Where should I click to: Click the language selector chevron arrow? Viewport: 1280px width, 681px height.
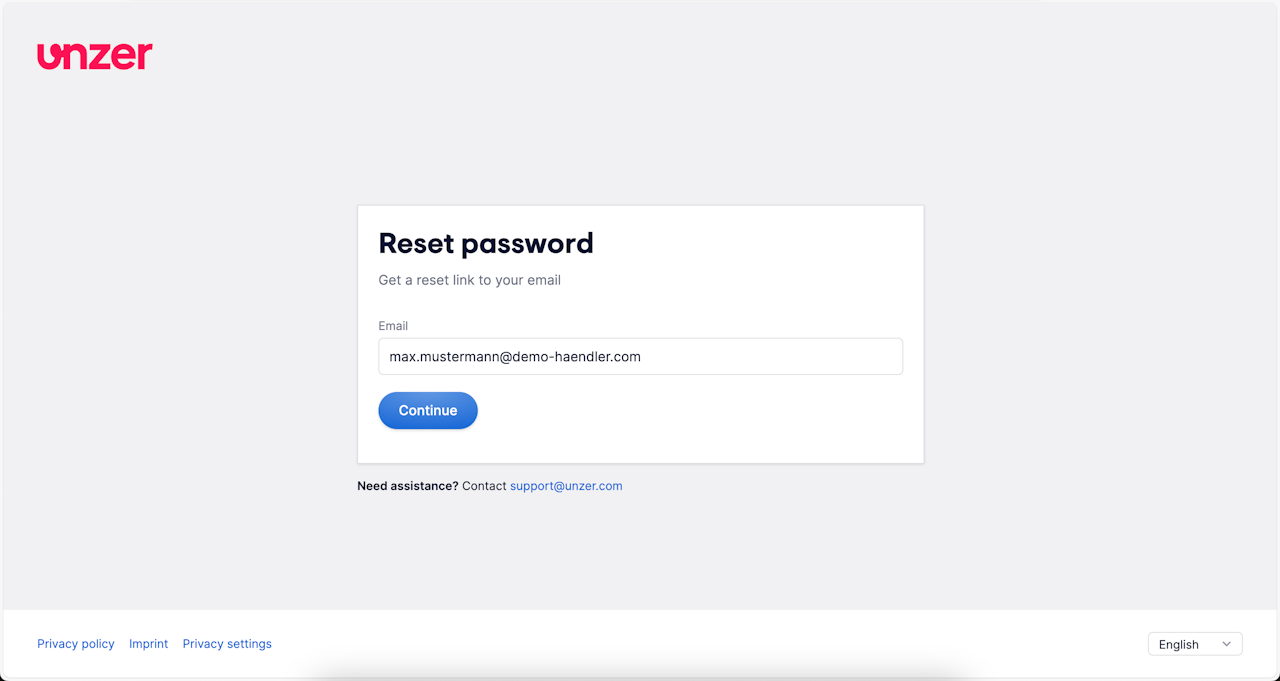[x=1226, y=644]
